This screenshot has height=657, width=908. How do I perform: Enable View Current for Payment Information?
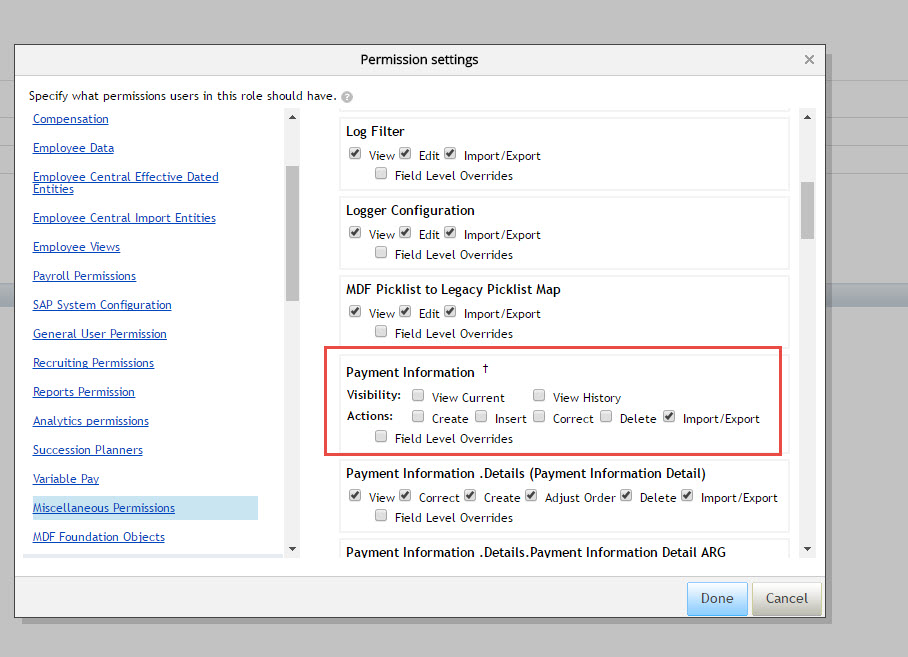[x=418, y=395]
